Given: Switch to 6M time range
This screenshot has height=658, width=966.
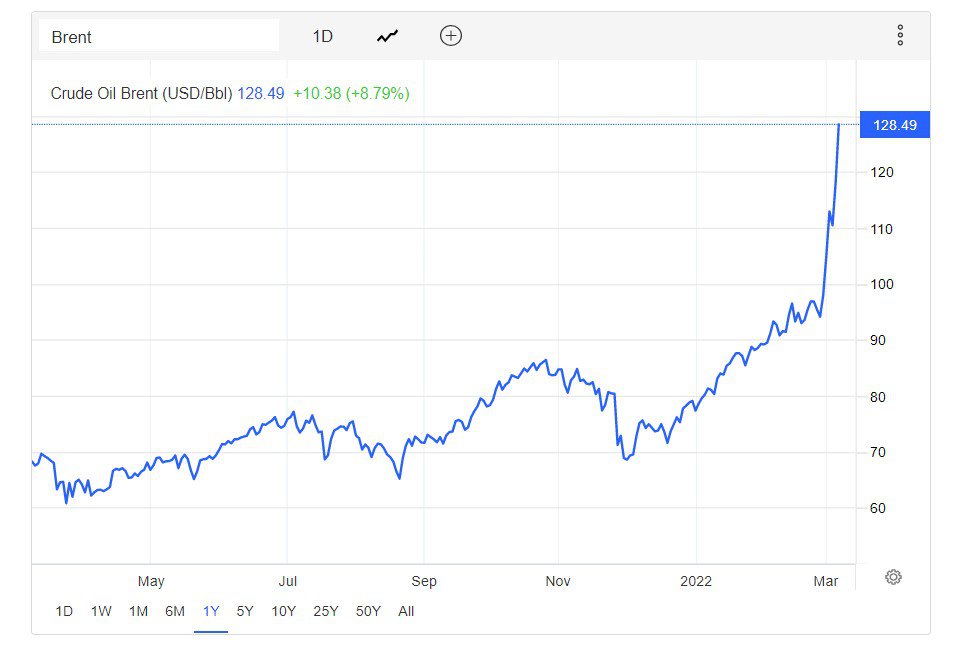Looking at the screenshot, I should tap(175, 611).
